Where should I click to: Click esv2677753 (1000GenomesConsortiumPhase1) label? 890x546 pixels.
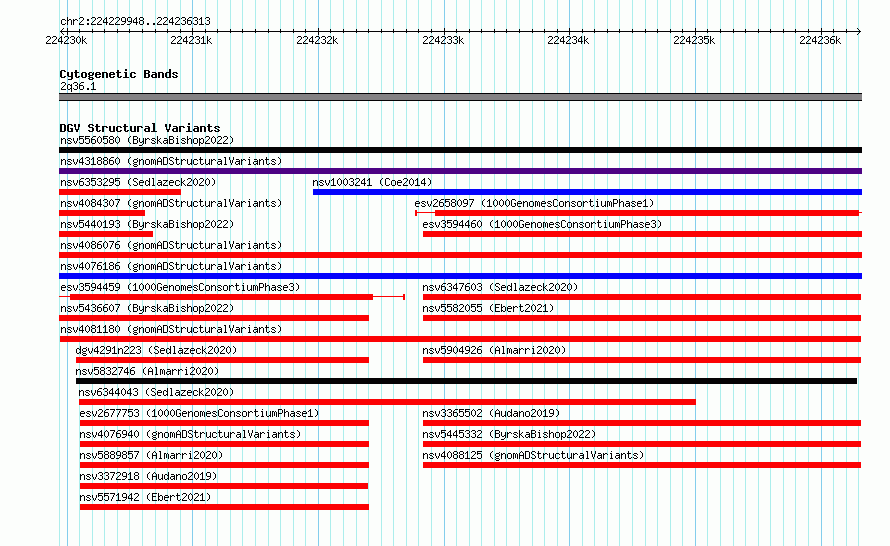point(199,413)
